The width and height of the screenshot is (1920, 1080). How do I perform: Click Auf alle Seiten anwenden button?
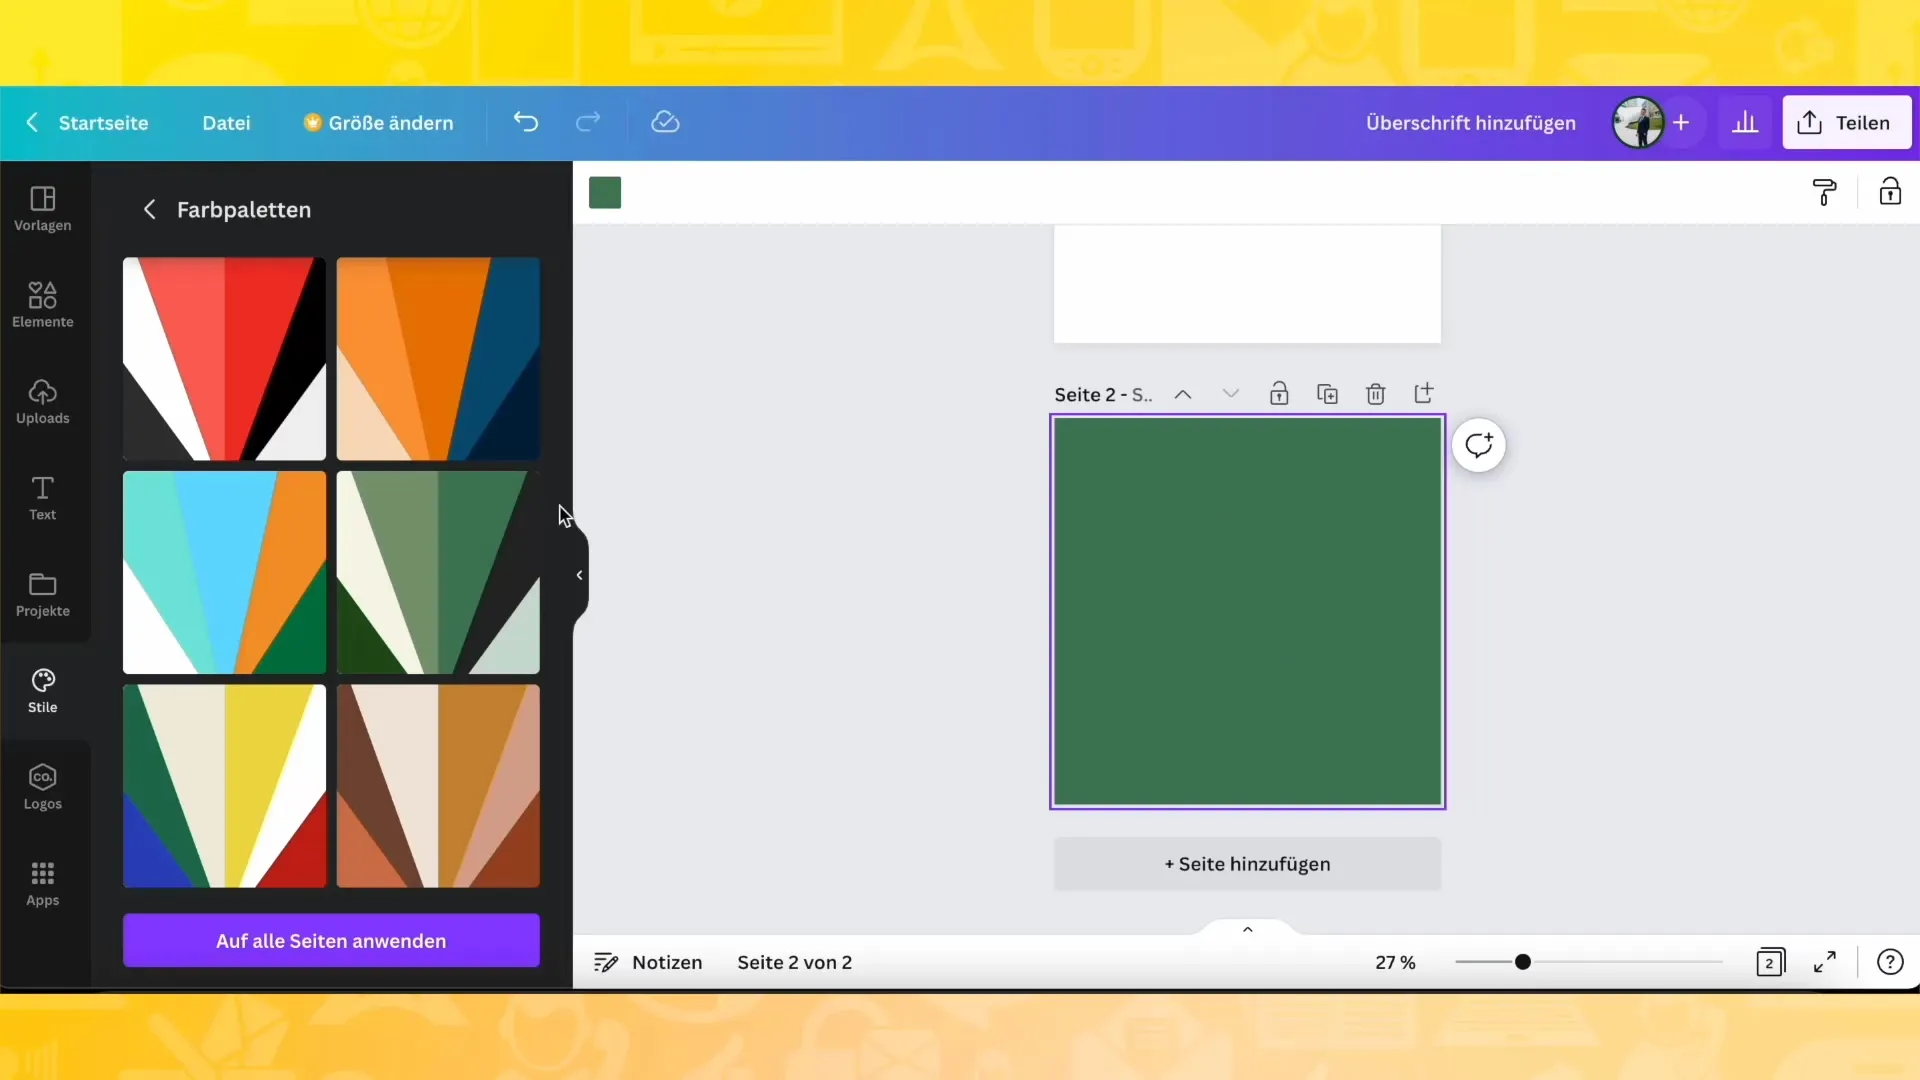click(331, 940)
